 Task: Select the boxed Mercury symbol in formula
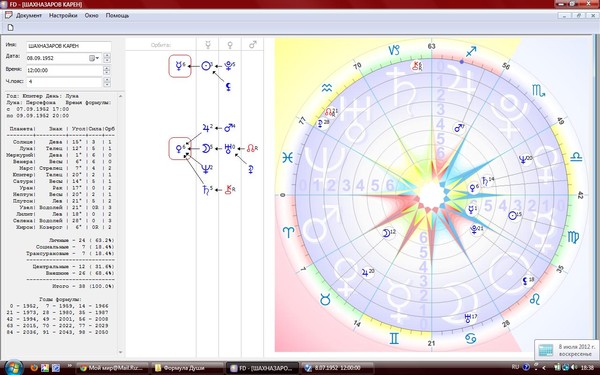coord(180,66)
